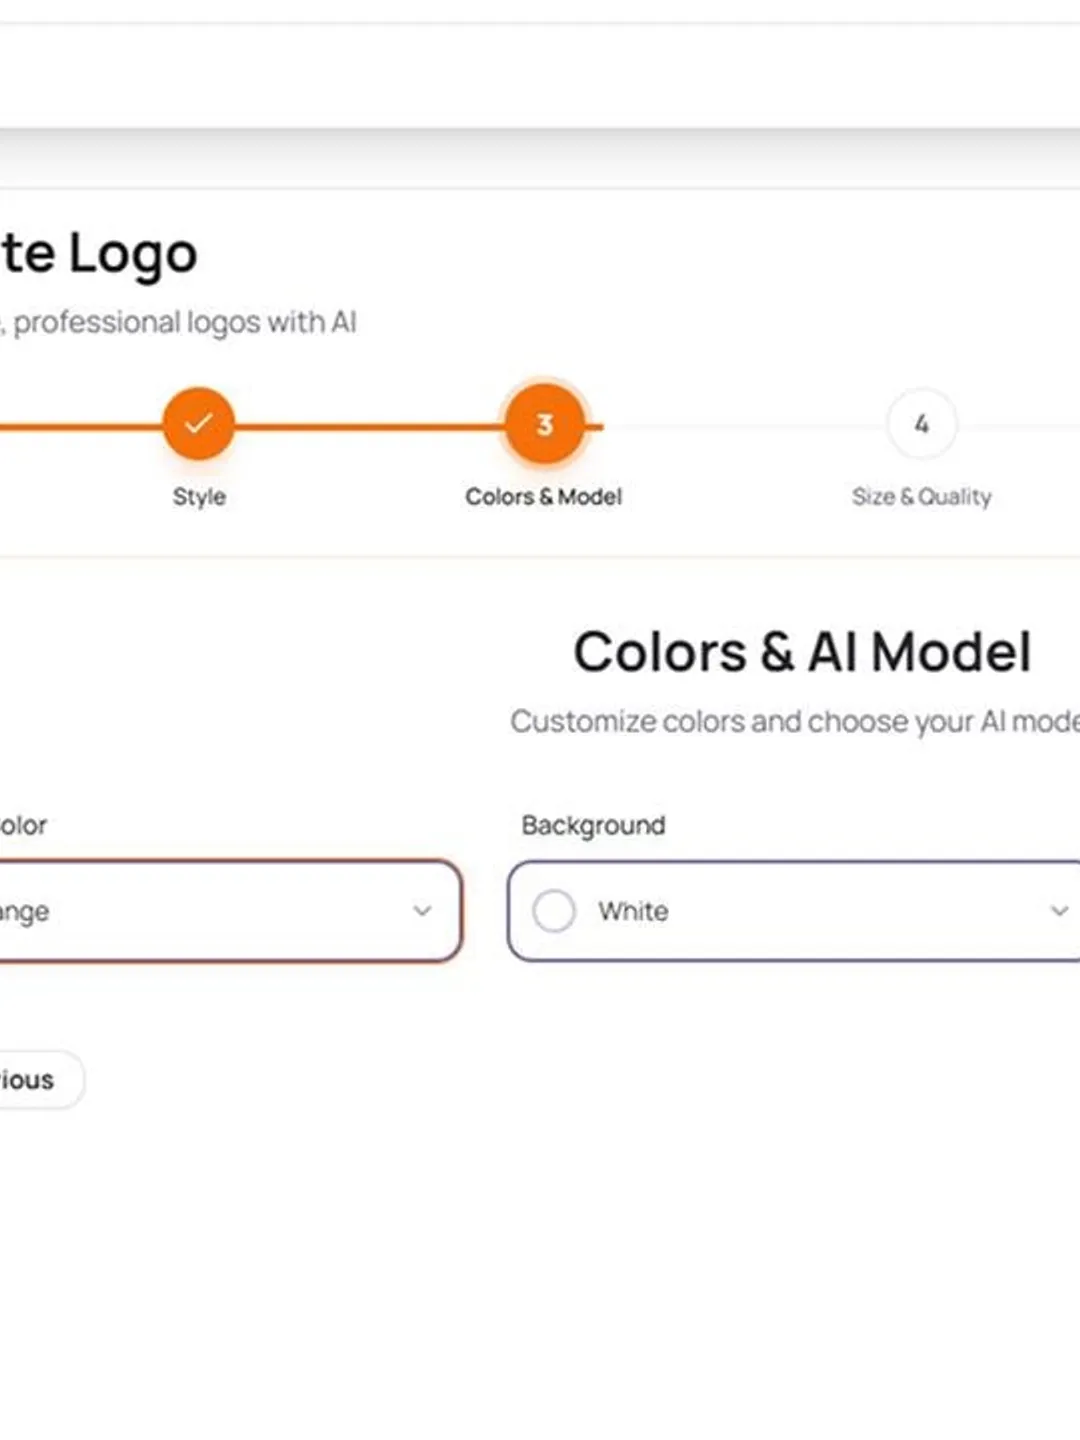
Task: Click the chevron arrow in the Orange dropdown
Action: click(422, 911)
